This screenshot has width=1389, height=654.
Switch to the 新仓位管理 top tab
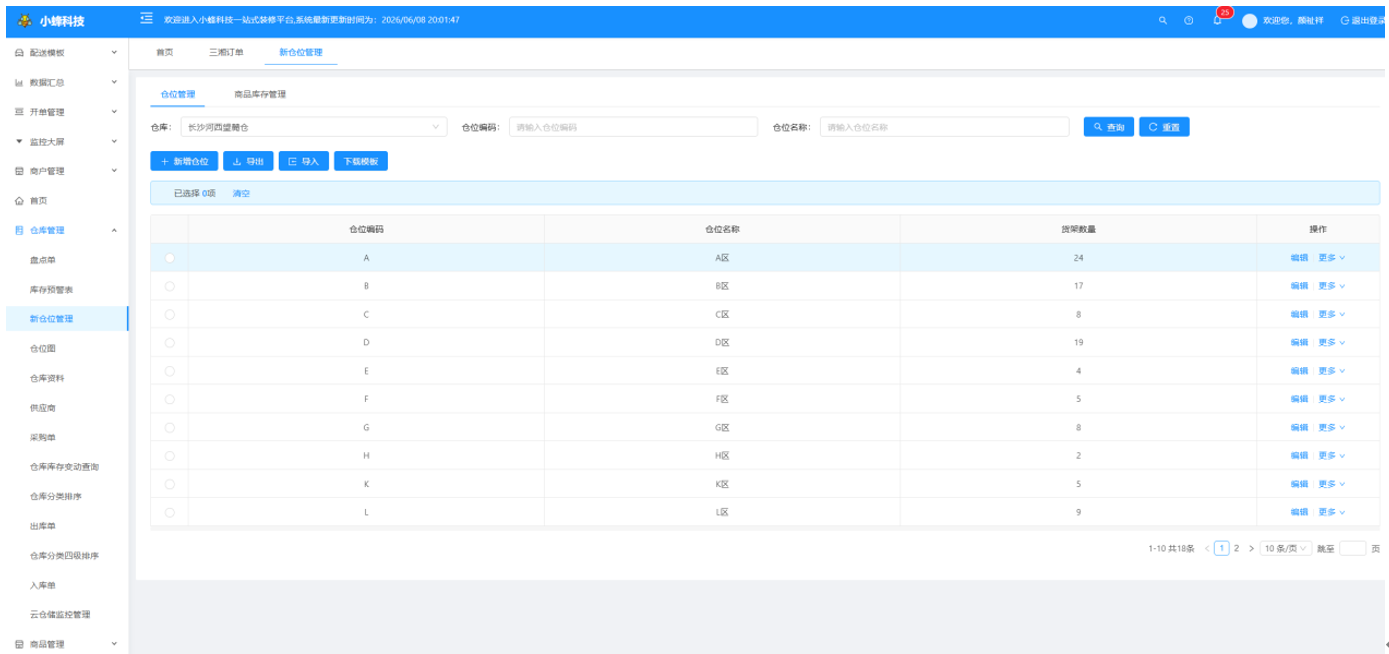pyautogui.click(x=300, y=52)
